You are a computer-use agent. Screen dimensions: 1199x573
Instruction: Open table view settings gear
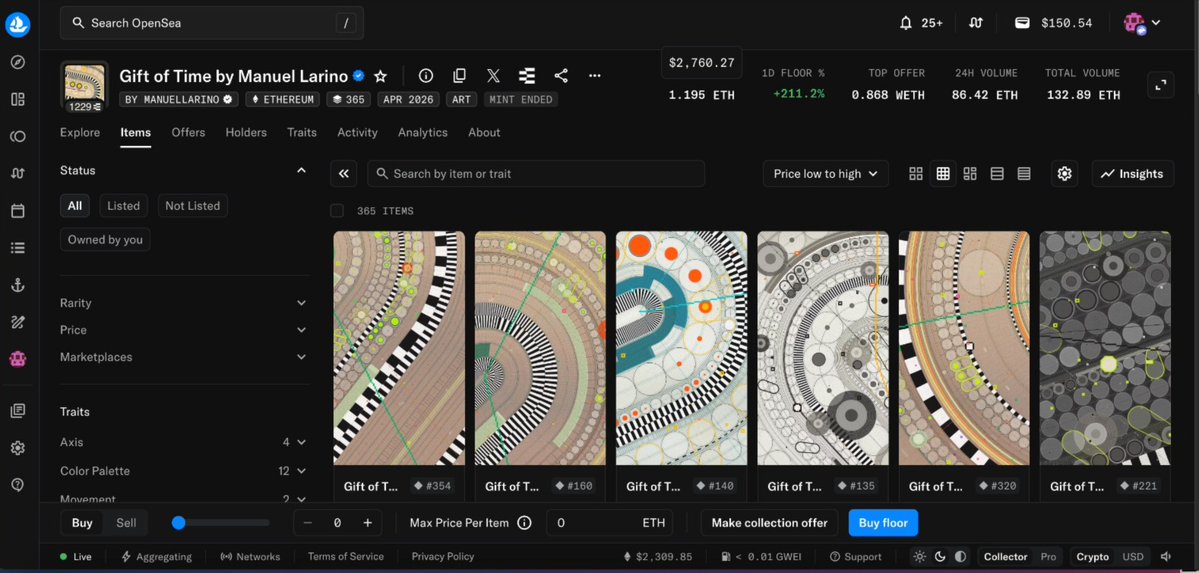[1064, 174]
